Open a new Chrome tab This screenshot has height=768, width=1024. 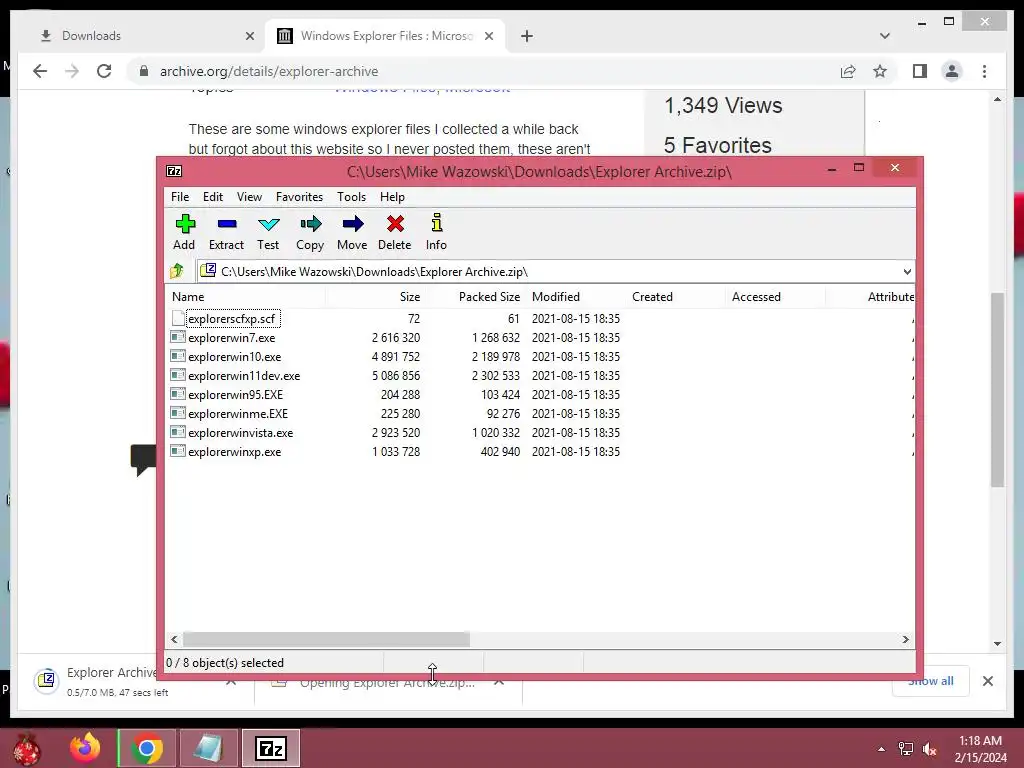click(x=527, y=36)
